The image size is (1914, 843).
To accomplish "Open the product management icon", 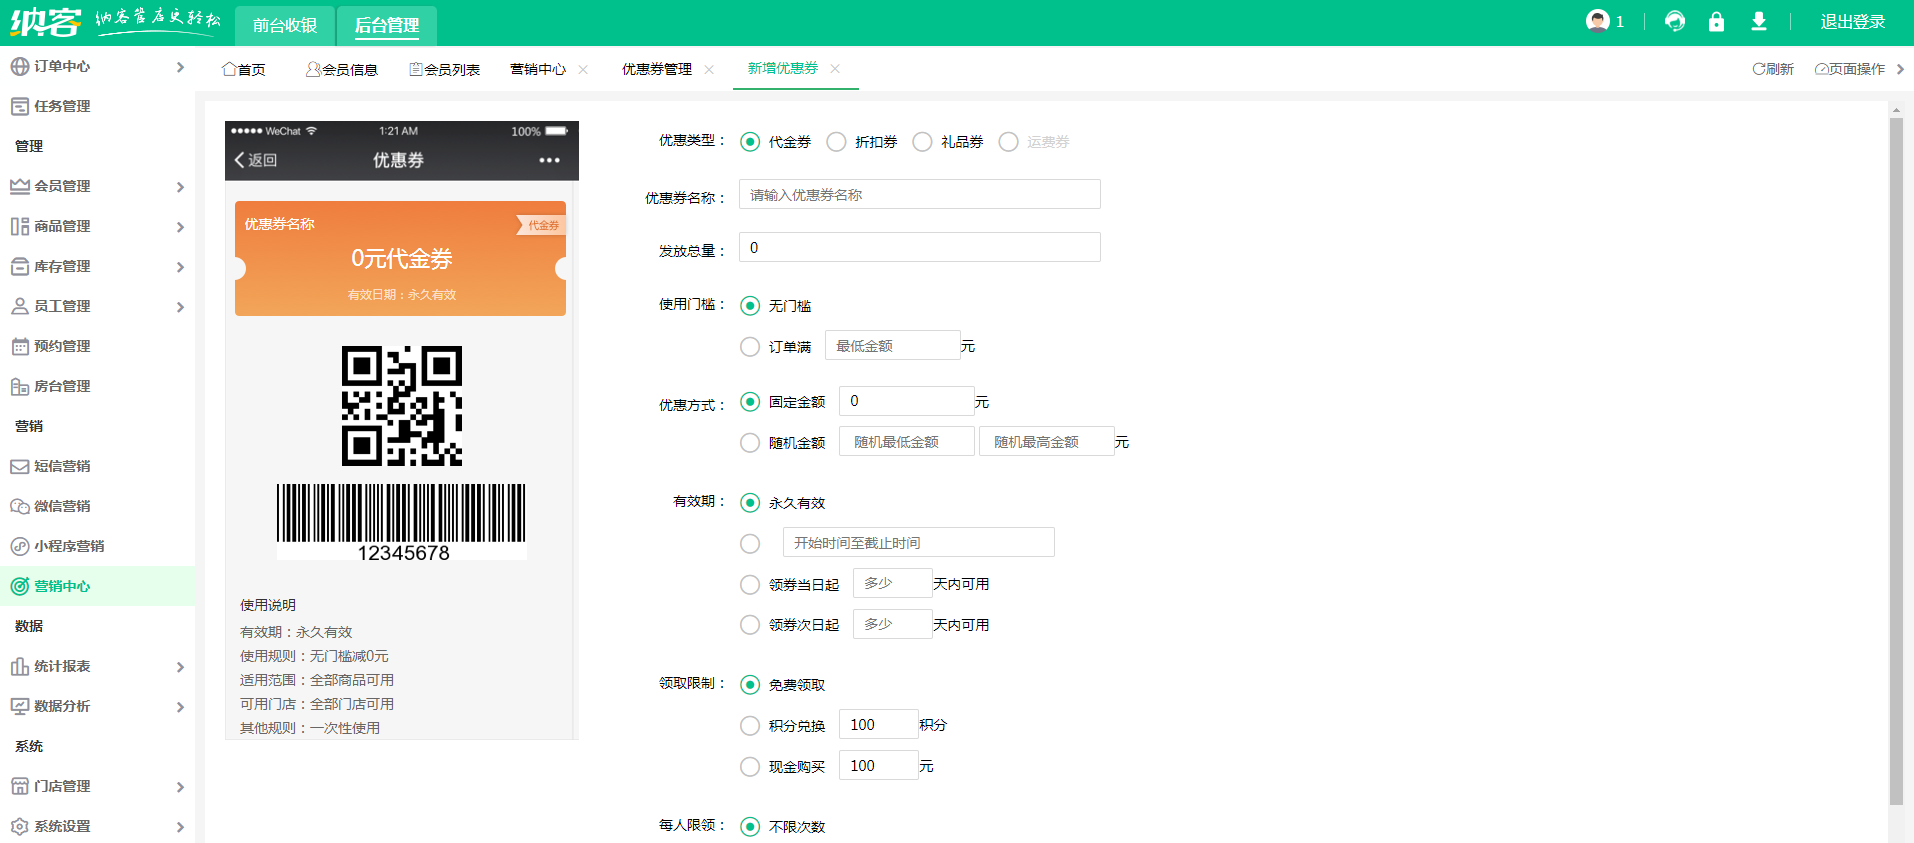I will (20, 226).
